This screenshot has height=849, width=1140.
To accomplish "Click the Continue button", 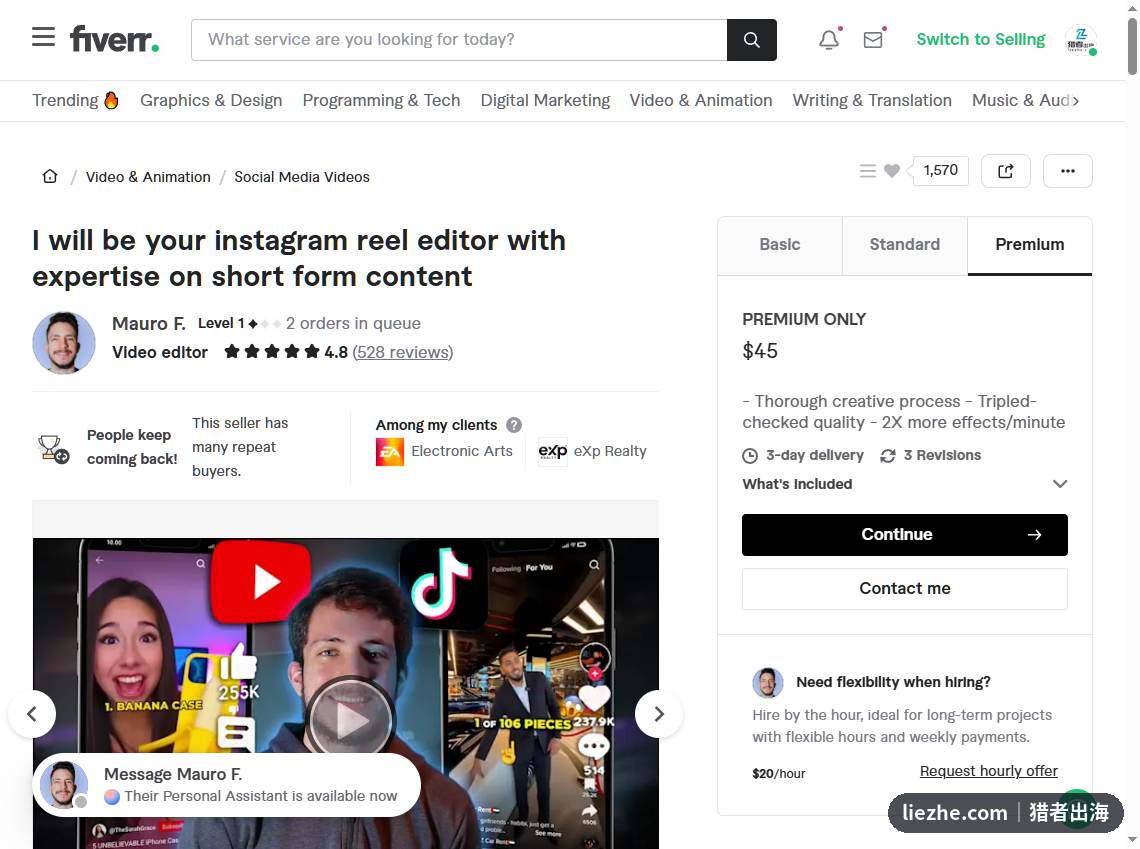I will click(x=904, y=535).
